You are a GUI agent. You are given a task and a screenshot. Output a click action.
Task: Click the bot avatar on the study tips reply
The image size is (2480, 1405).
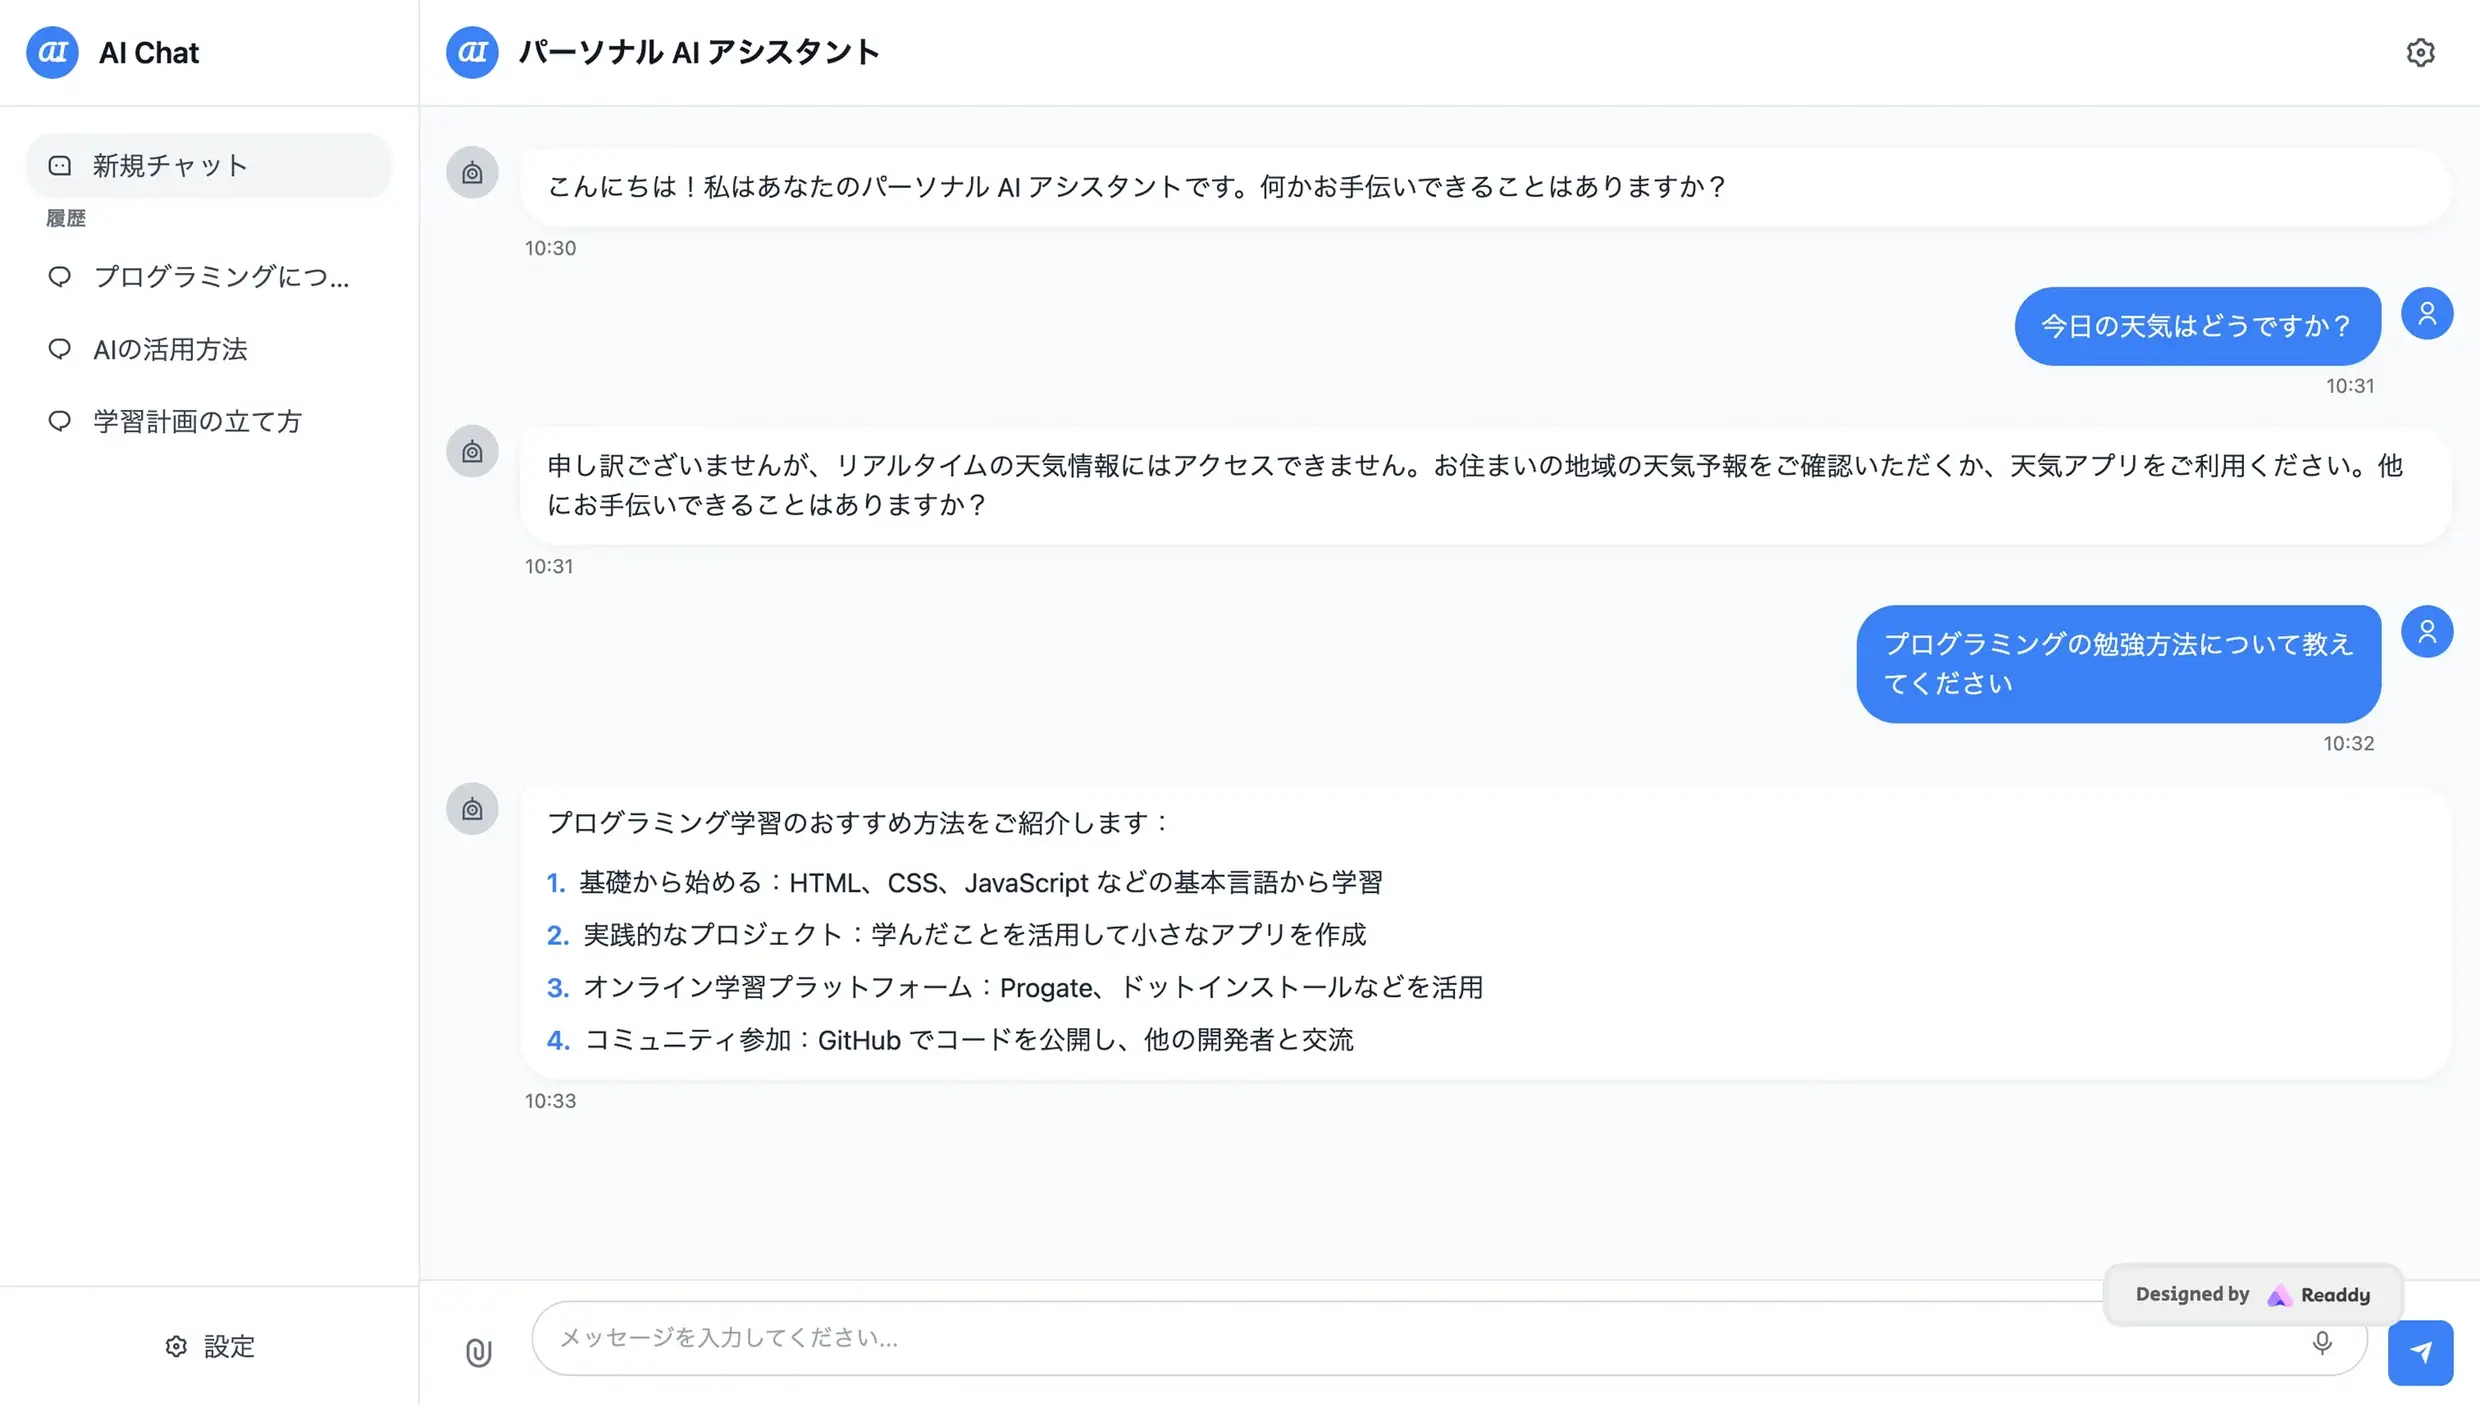click(x=471, y=809)
